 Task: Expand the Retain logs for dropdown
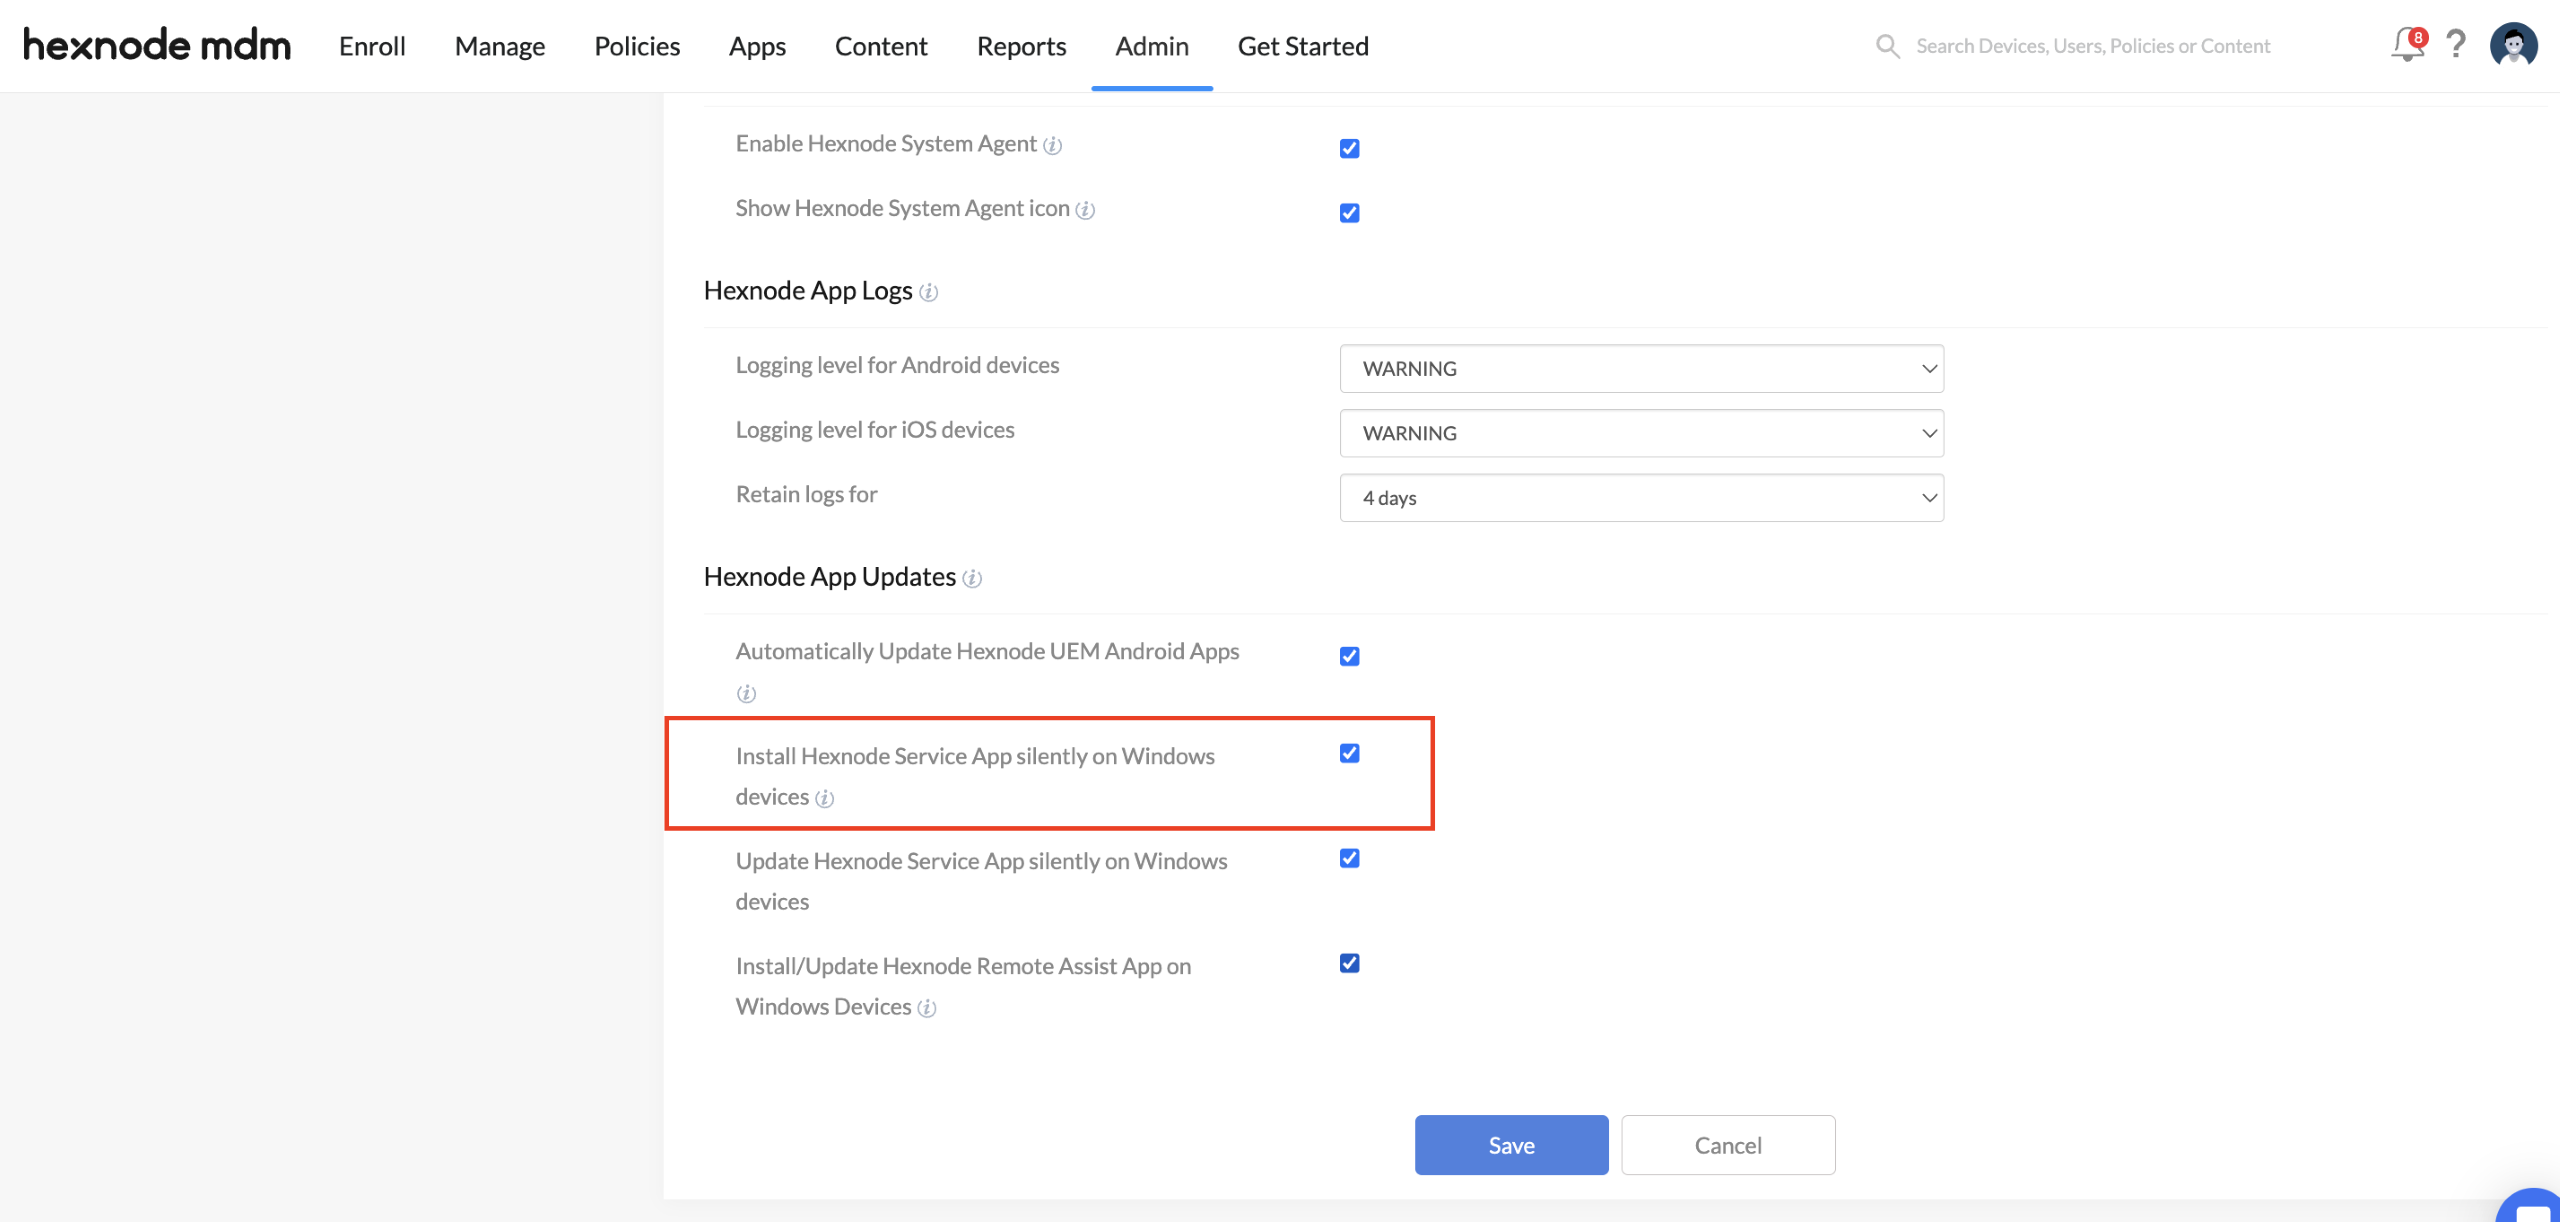(x=1642, y=498)
